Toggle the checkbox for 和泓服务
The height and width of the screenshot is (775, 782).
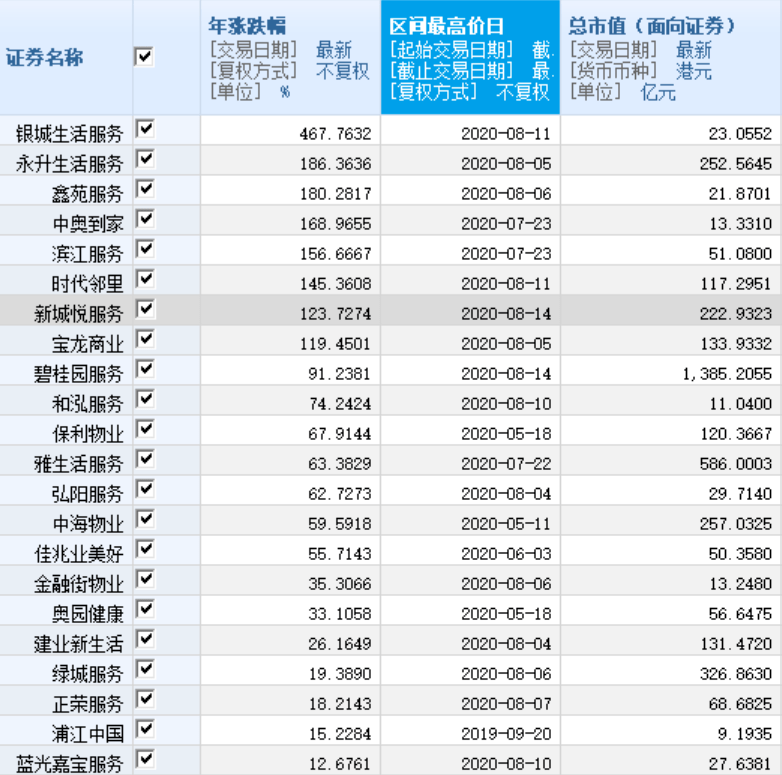tap(145, 399)
